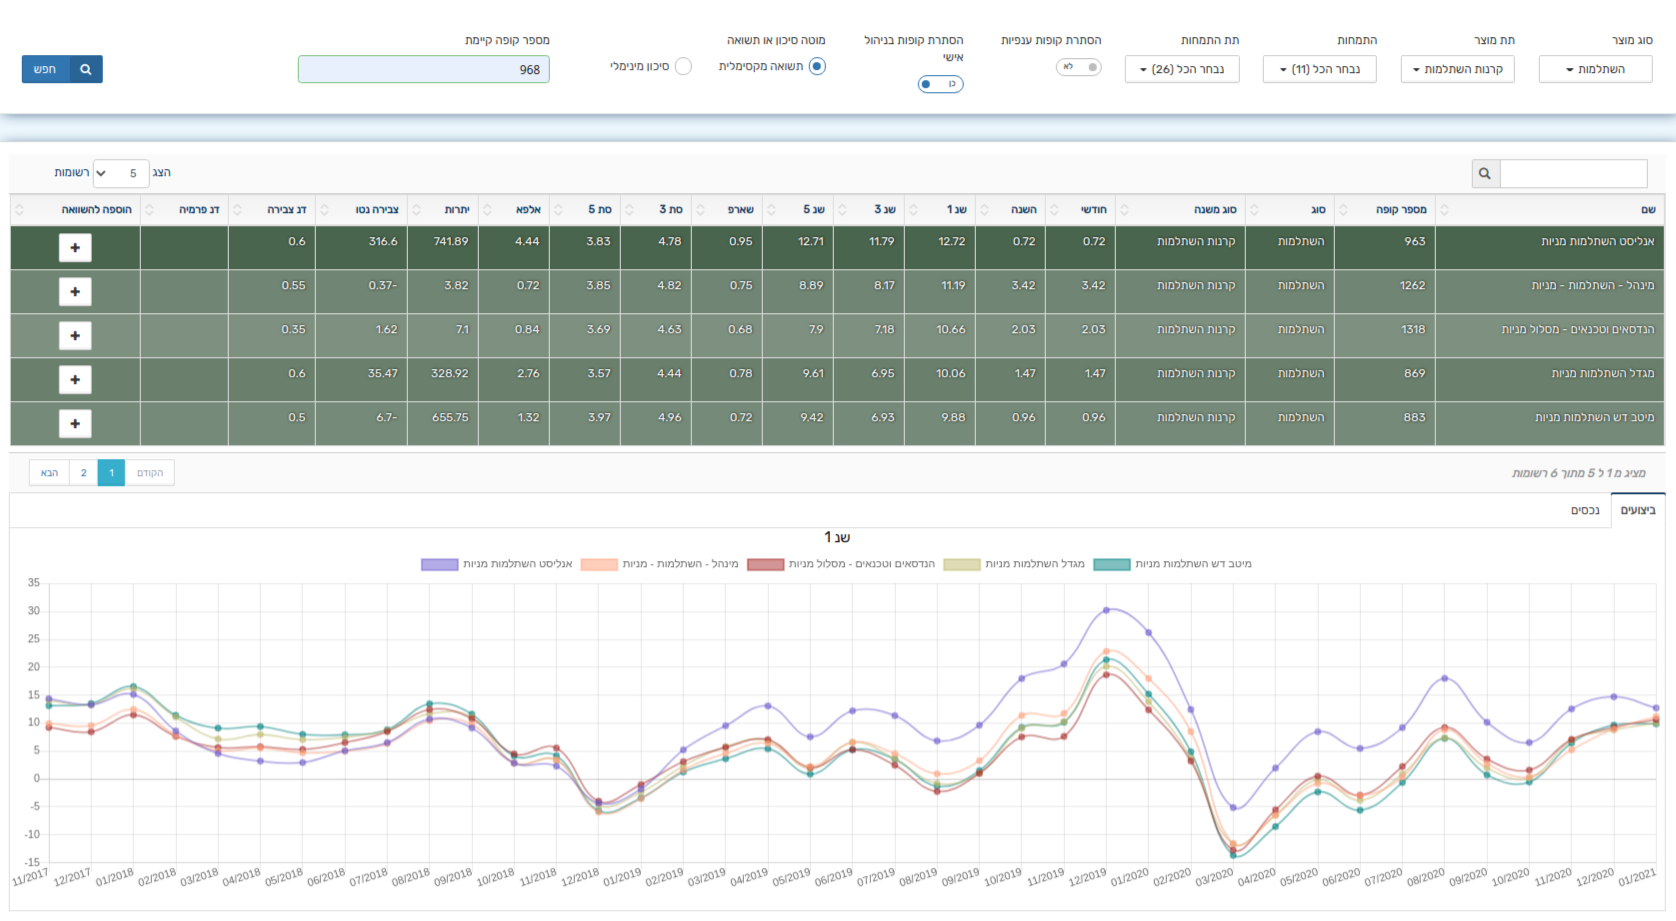
Task: Select the תשואה מקסימלית radio option
Action: 817,67
